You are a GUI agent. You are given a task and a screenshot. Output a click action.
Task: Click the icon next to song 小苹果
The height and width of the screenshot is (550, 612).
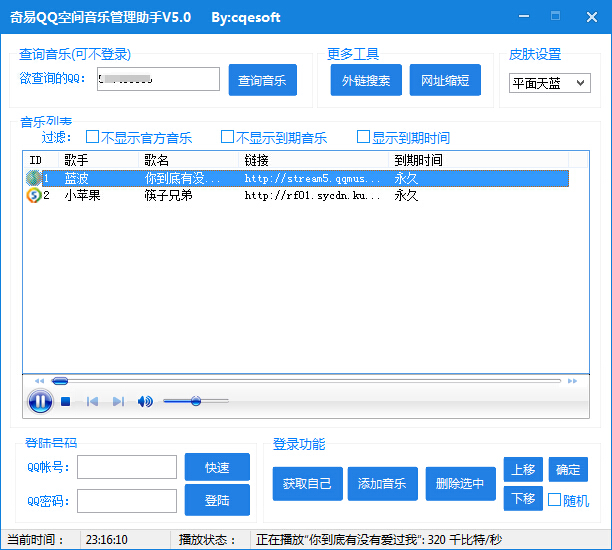click(33, 196)
